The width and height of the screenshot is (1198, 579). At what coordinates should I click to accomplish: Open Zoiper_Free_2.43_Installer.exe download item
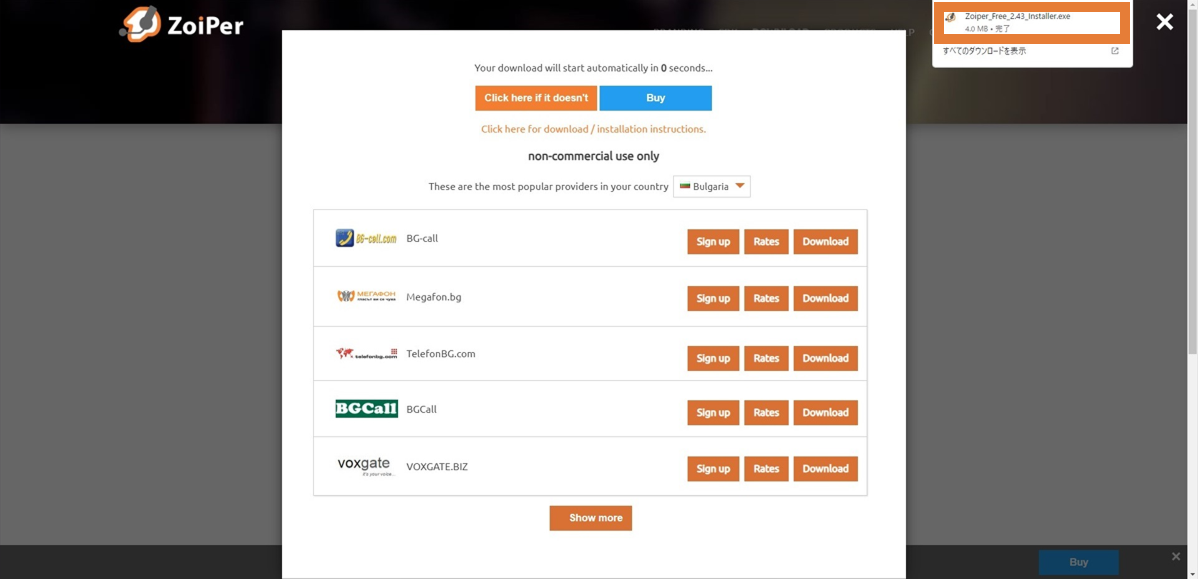point(1031,22)
